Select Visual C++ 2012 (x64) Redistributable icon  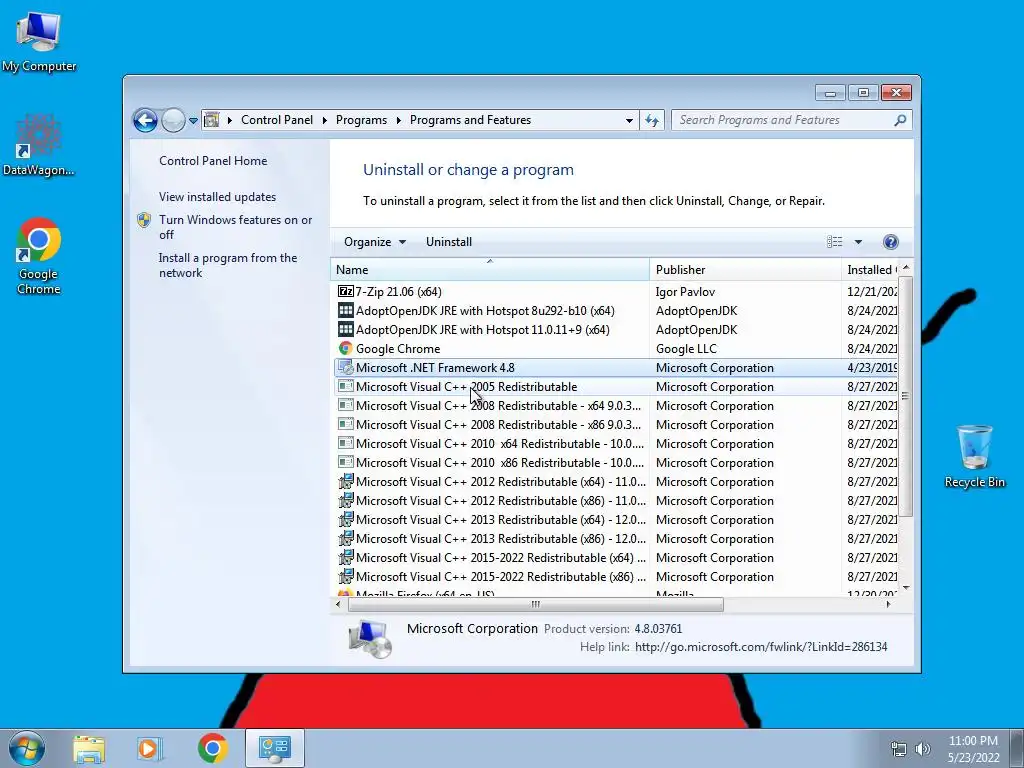pyautogui.click(x=345, y=481)
